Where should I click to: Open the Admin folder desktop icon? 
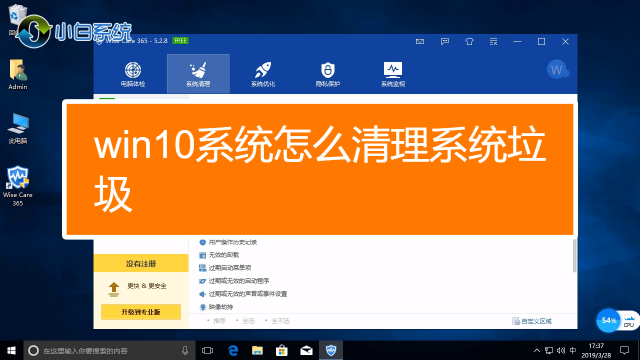coord(18,74)
